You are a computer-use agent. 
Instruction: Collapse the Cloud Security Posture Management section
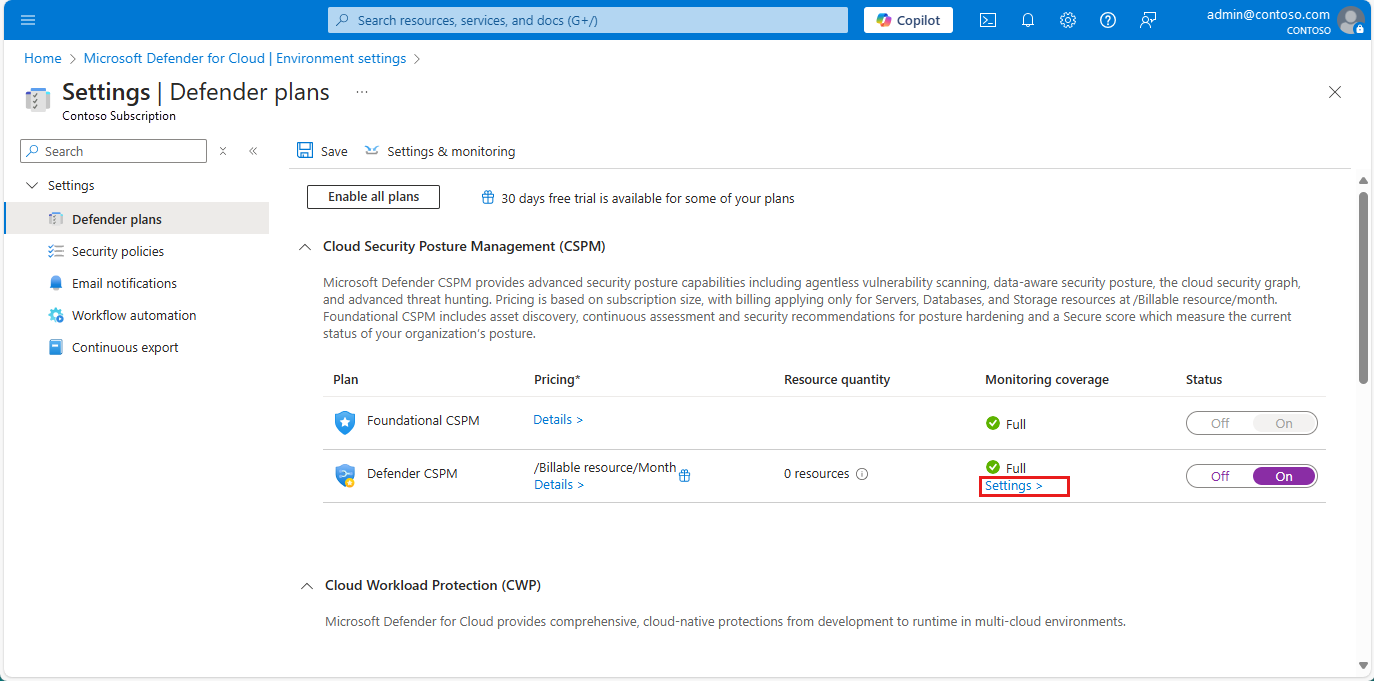[304, 247]
